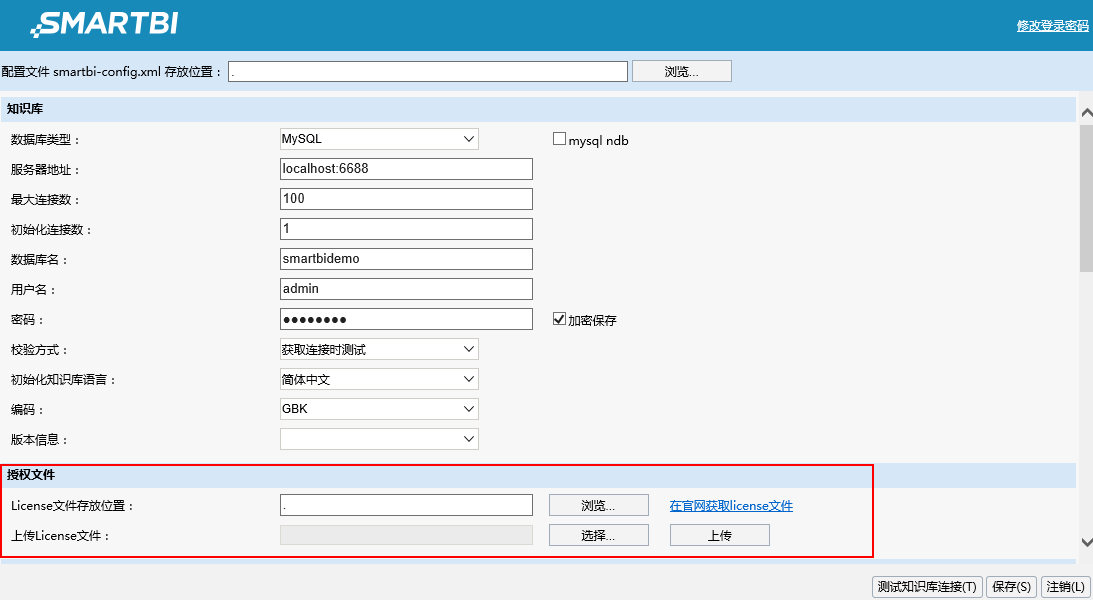The image size is (1093, 600).
Task: Click the 注销(L) button
Action: coord(1066,587)
